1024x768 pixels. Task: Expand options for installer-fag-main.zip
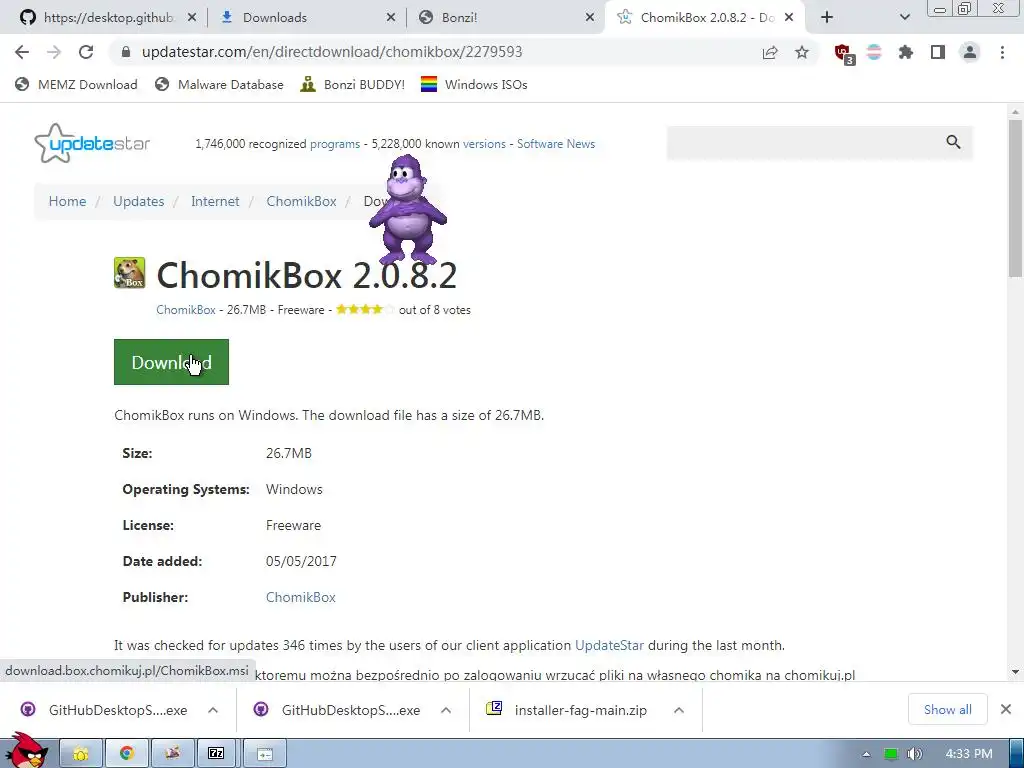679,710
